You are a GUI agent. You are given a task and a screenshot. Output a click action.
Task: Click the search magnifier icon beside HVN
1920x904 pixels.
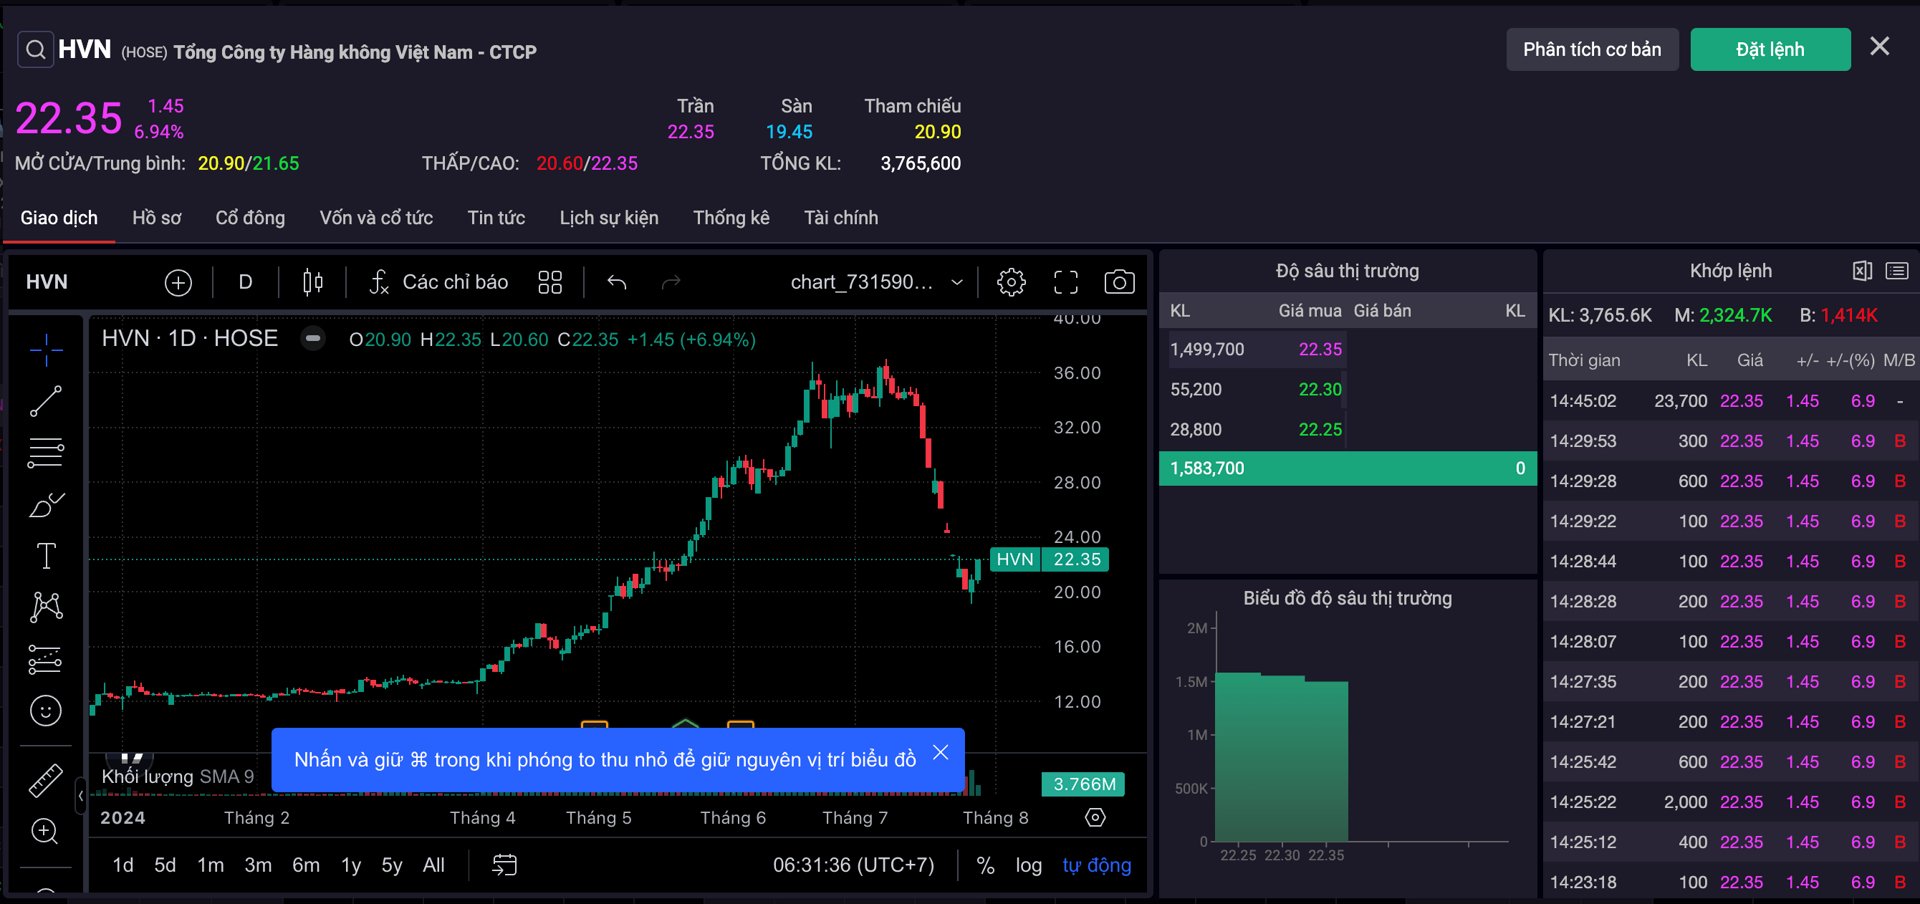35,50
